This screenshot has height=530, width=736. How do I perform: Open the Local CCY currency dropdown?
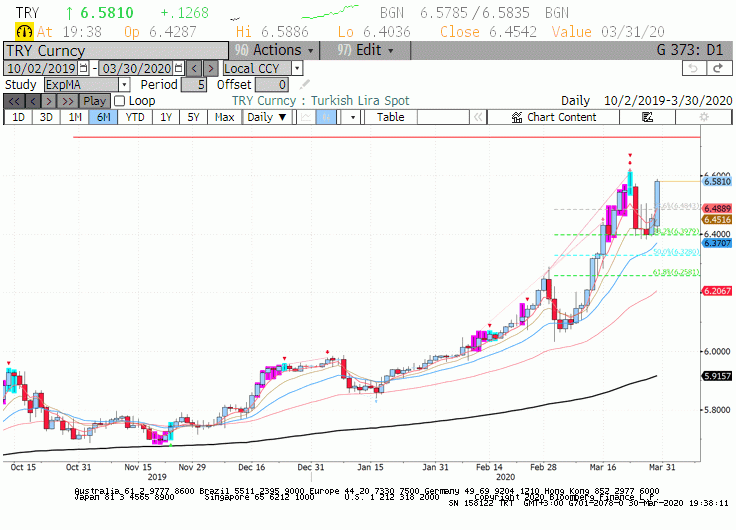(x=297, y=69)
